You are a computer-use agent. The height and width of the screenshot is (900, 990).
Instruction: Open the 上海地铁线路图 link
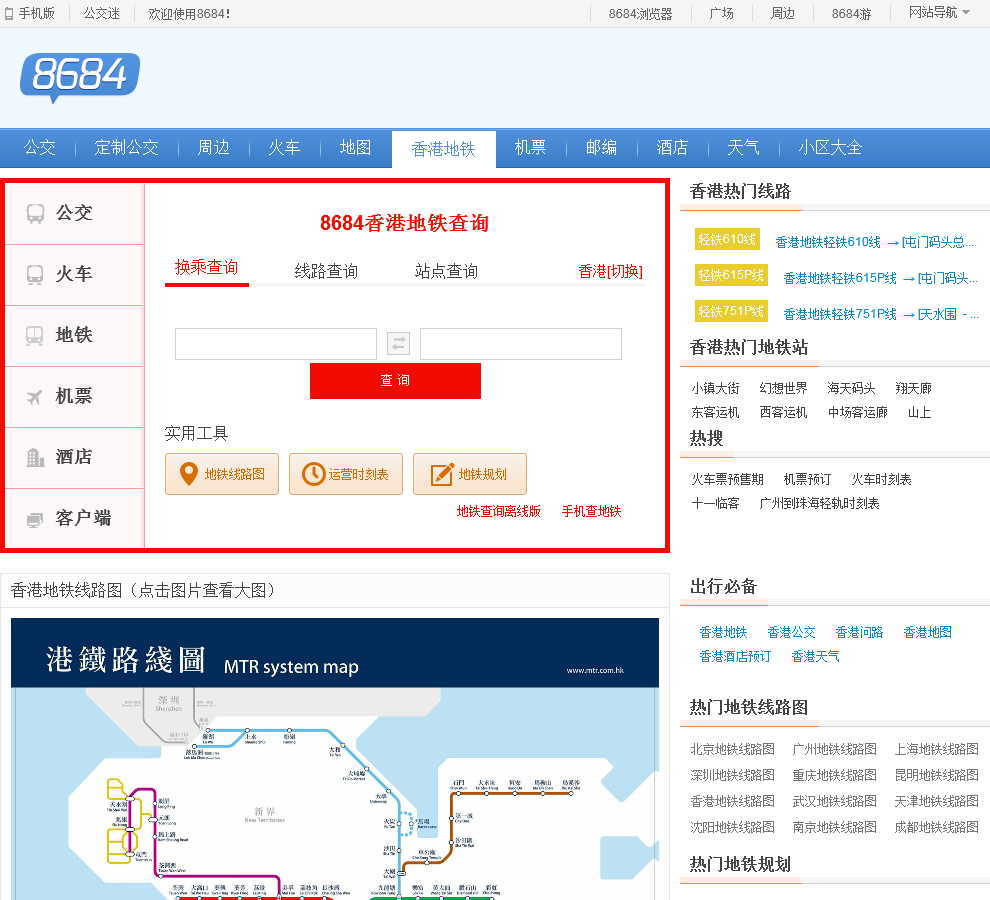[936, 749]
